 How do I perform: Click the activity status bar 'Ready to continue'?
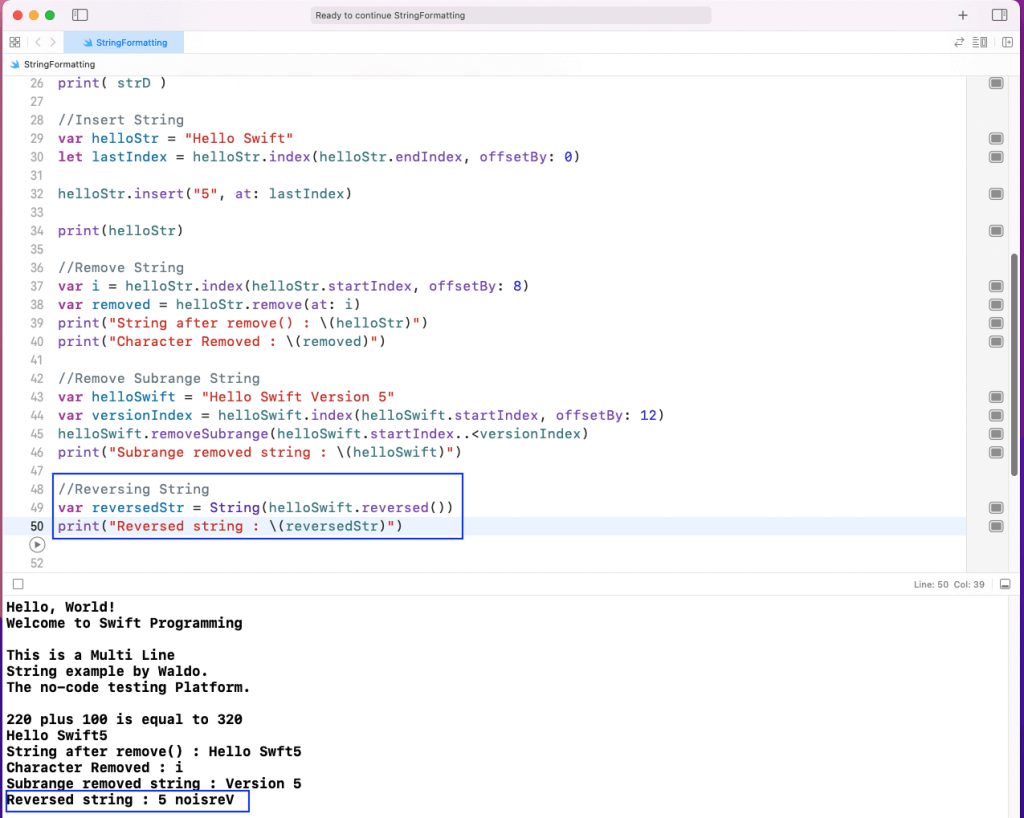tap(511, 15)
